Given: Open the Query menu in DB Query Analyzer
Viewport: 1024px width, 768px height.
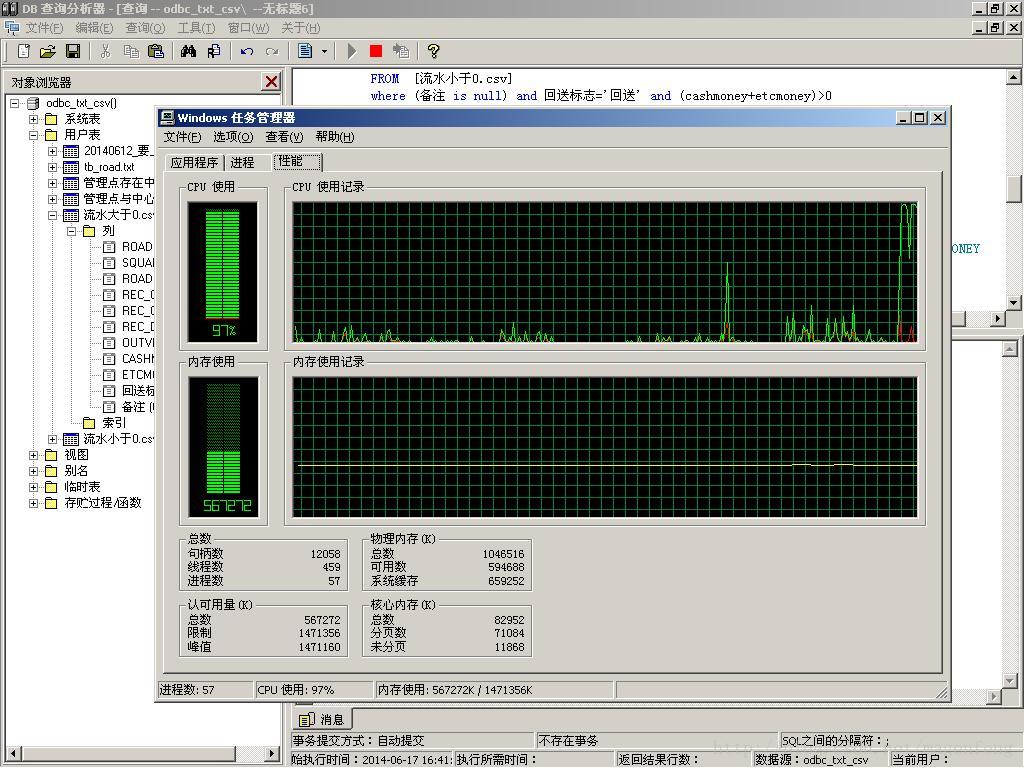Looking at the screenshot, I should [x=145, y=27].
